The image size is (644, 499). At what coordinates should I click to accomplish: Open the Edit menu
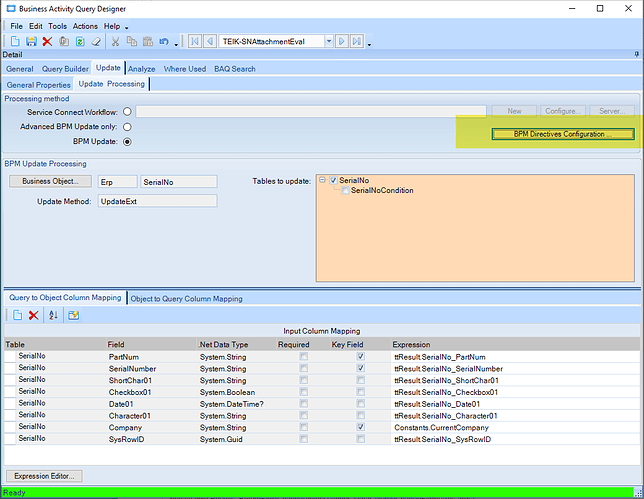(x=36, y=26)
